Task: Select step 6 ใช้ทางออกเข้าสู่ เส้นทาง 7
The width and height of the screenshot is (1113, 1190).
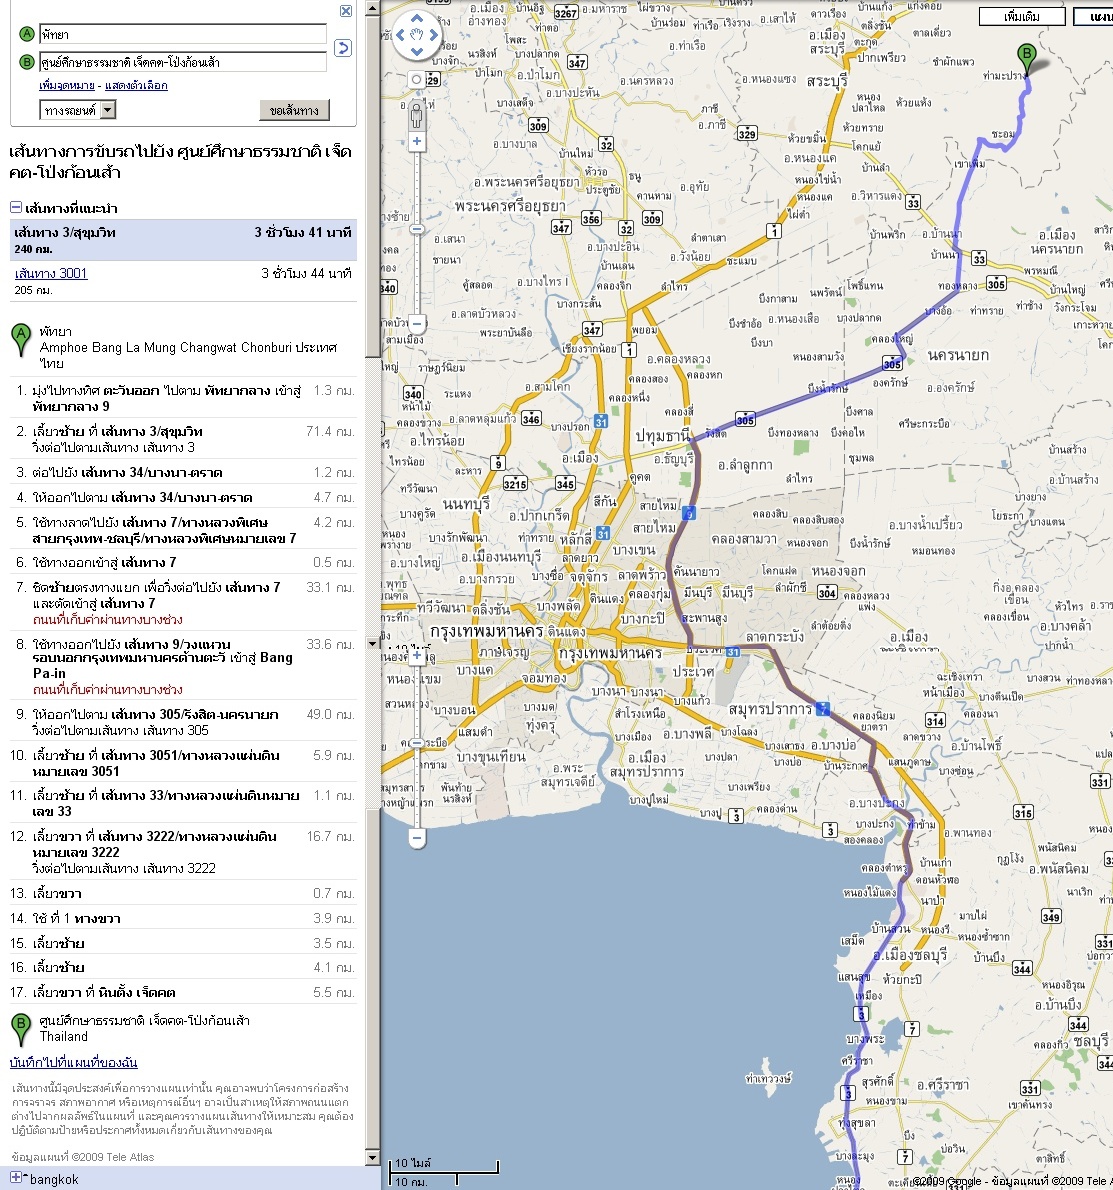Action: click(183, 562)
